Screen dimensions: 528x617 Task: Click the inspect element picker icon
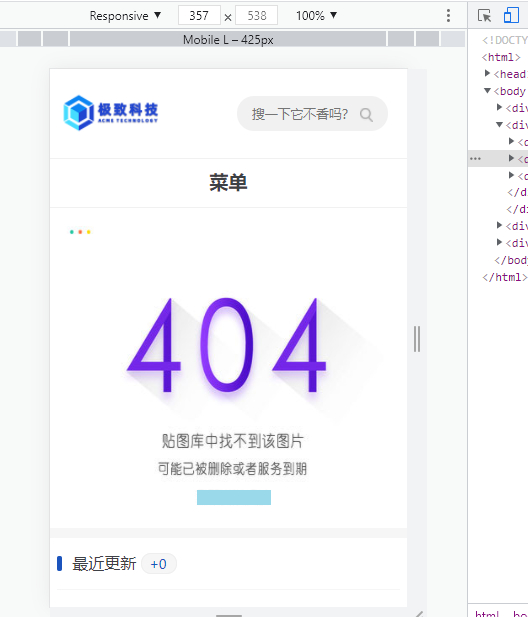484,16
